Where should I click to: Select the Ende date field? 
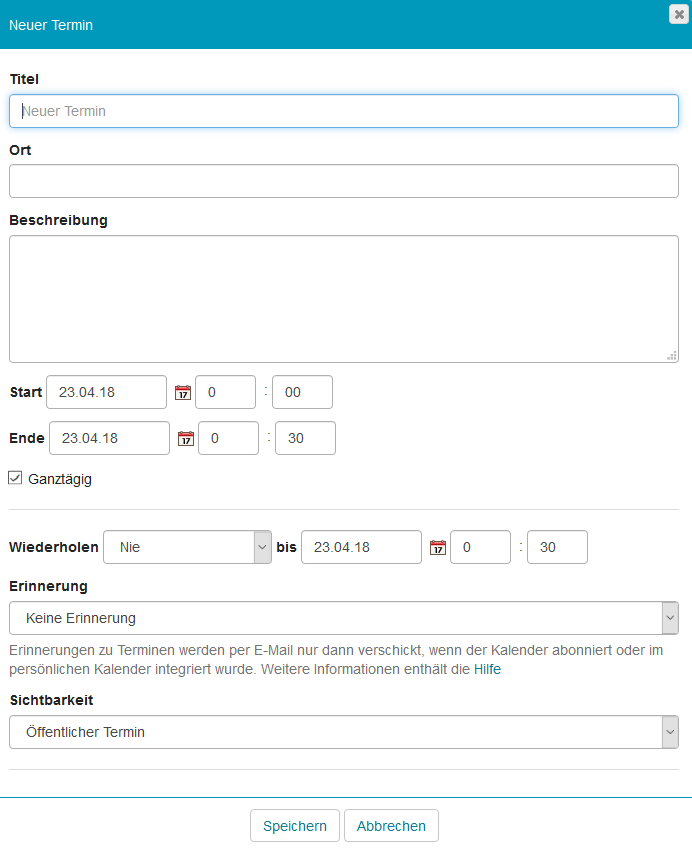coord(109,439)
